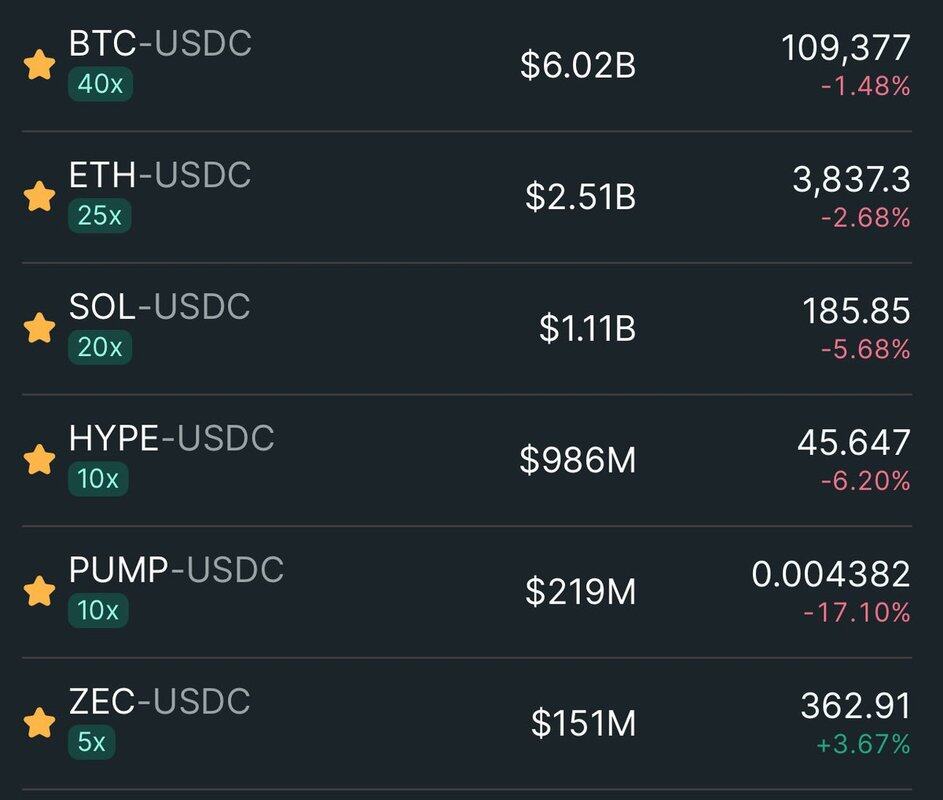Open the ZEC-USDC market pair
This screenshot has height=800, width=943.
click(x=160, y=701)
